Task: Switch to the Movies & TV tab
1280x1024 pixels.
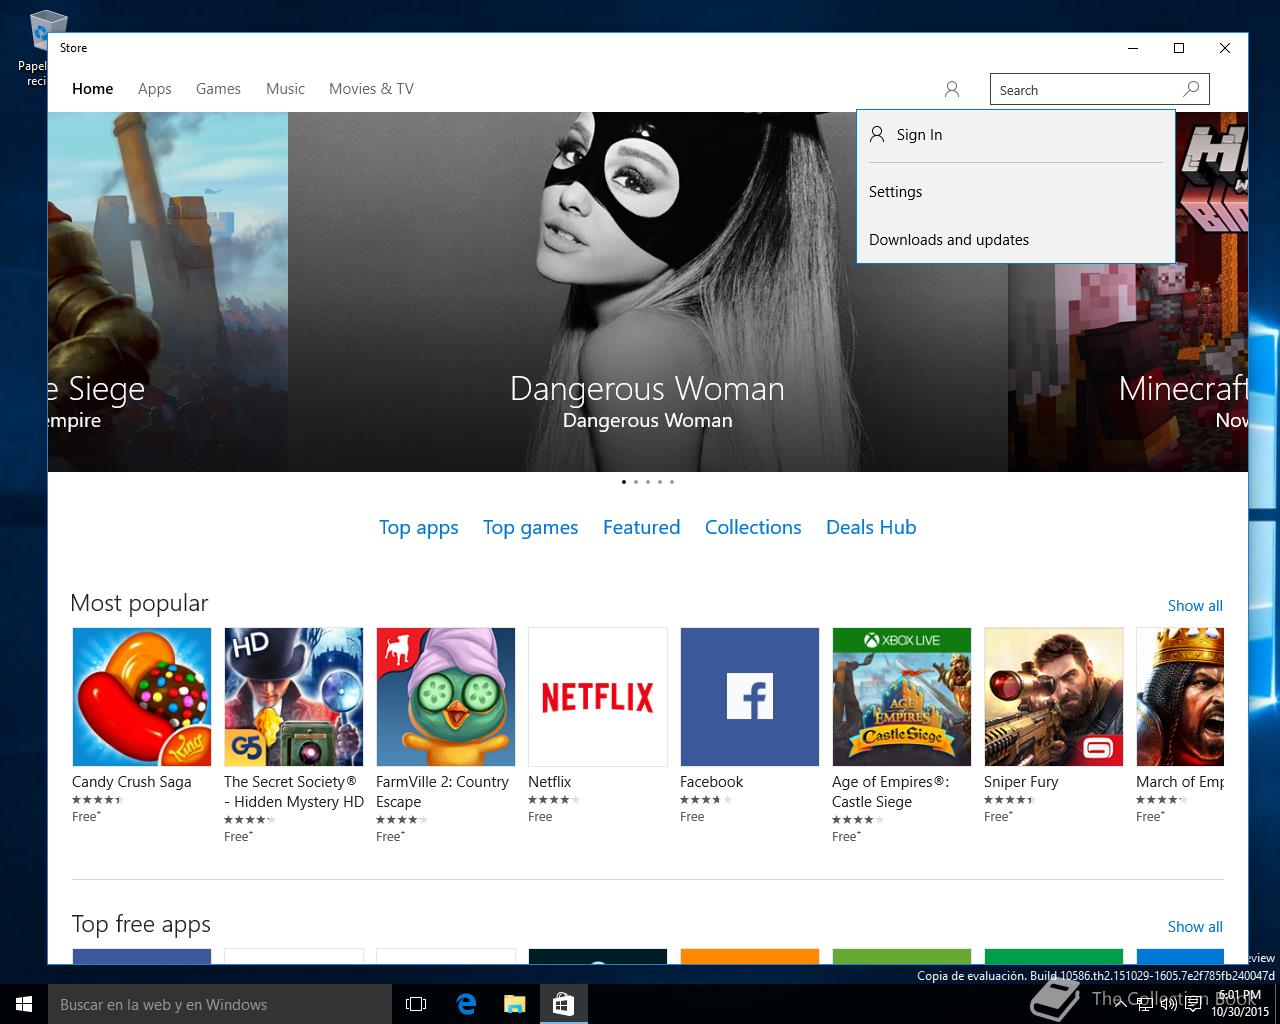Action: pyautogui.click(x=371, y=89)
